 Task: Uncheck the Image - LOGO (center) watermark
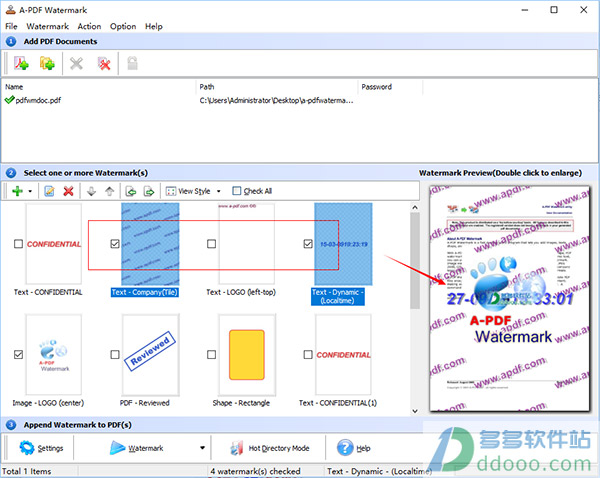click(18, 355)
